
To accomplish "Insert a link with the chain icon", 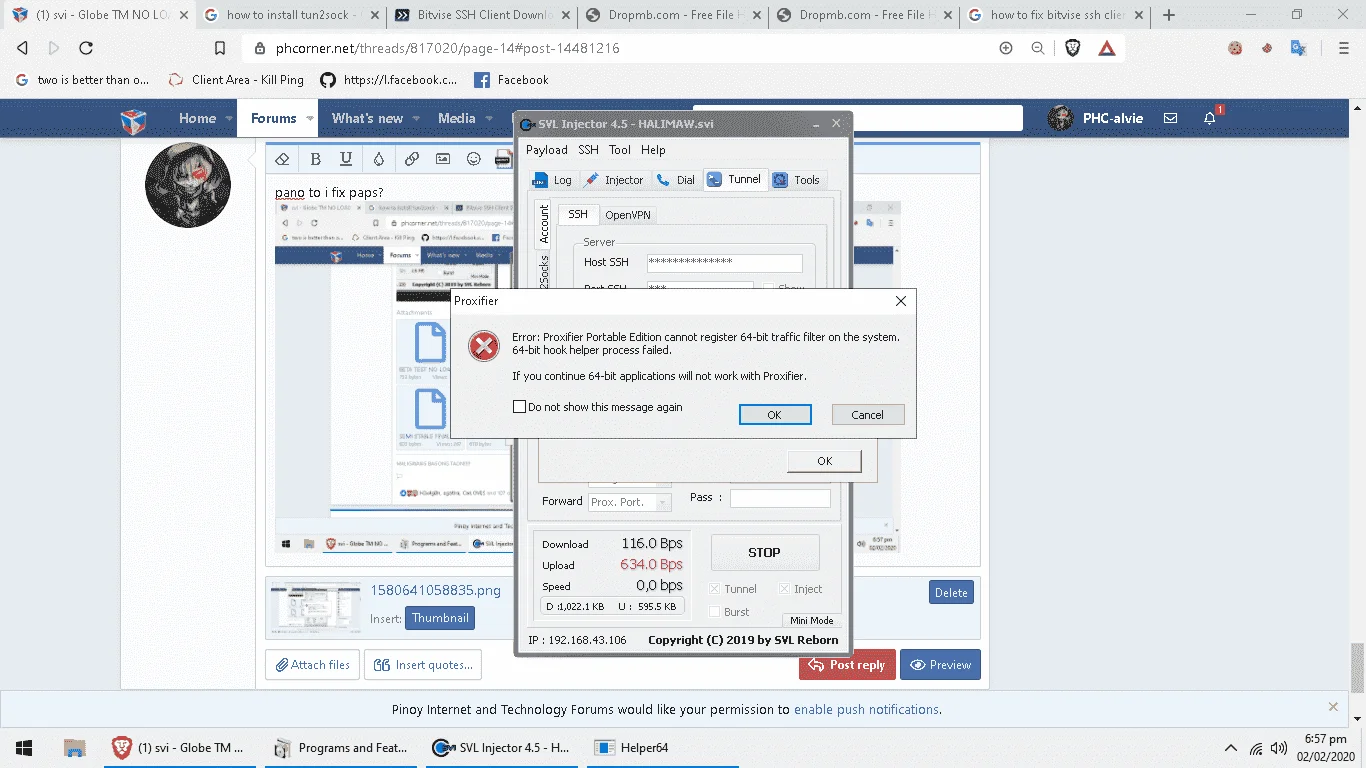I will [411, 159].
